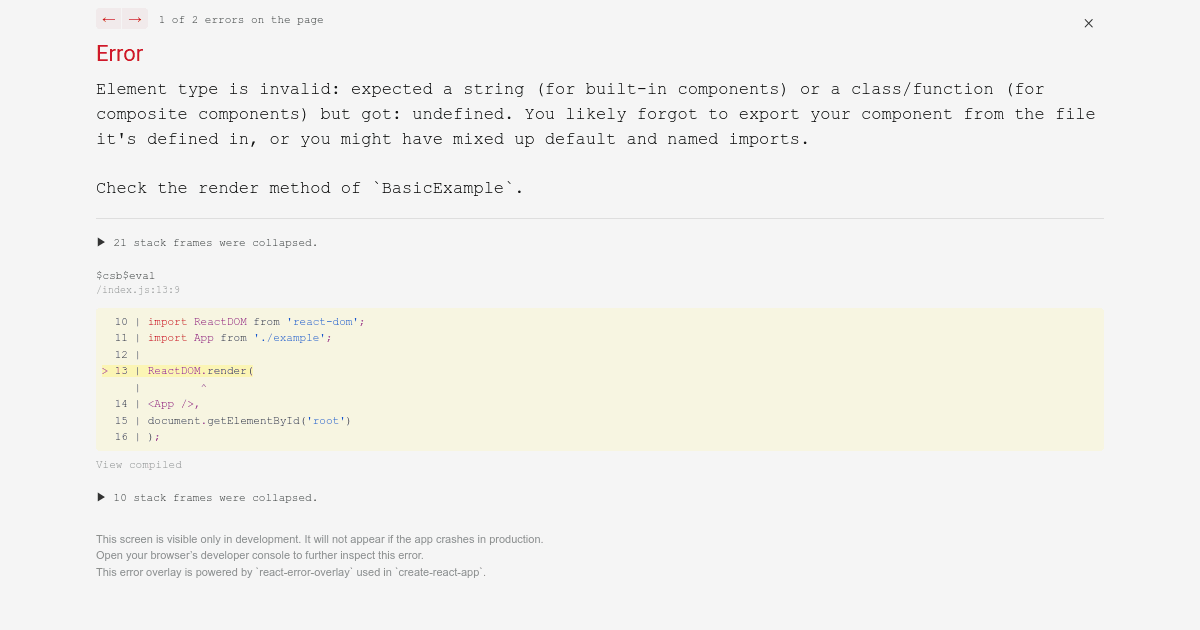Expand the 21 collapsed stack frames
The image size is (1200, 630).
(x=216, y=242)
